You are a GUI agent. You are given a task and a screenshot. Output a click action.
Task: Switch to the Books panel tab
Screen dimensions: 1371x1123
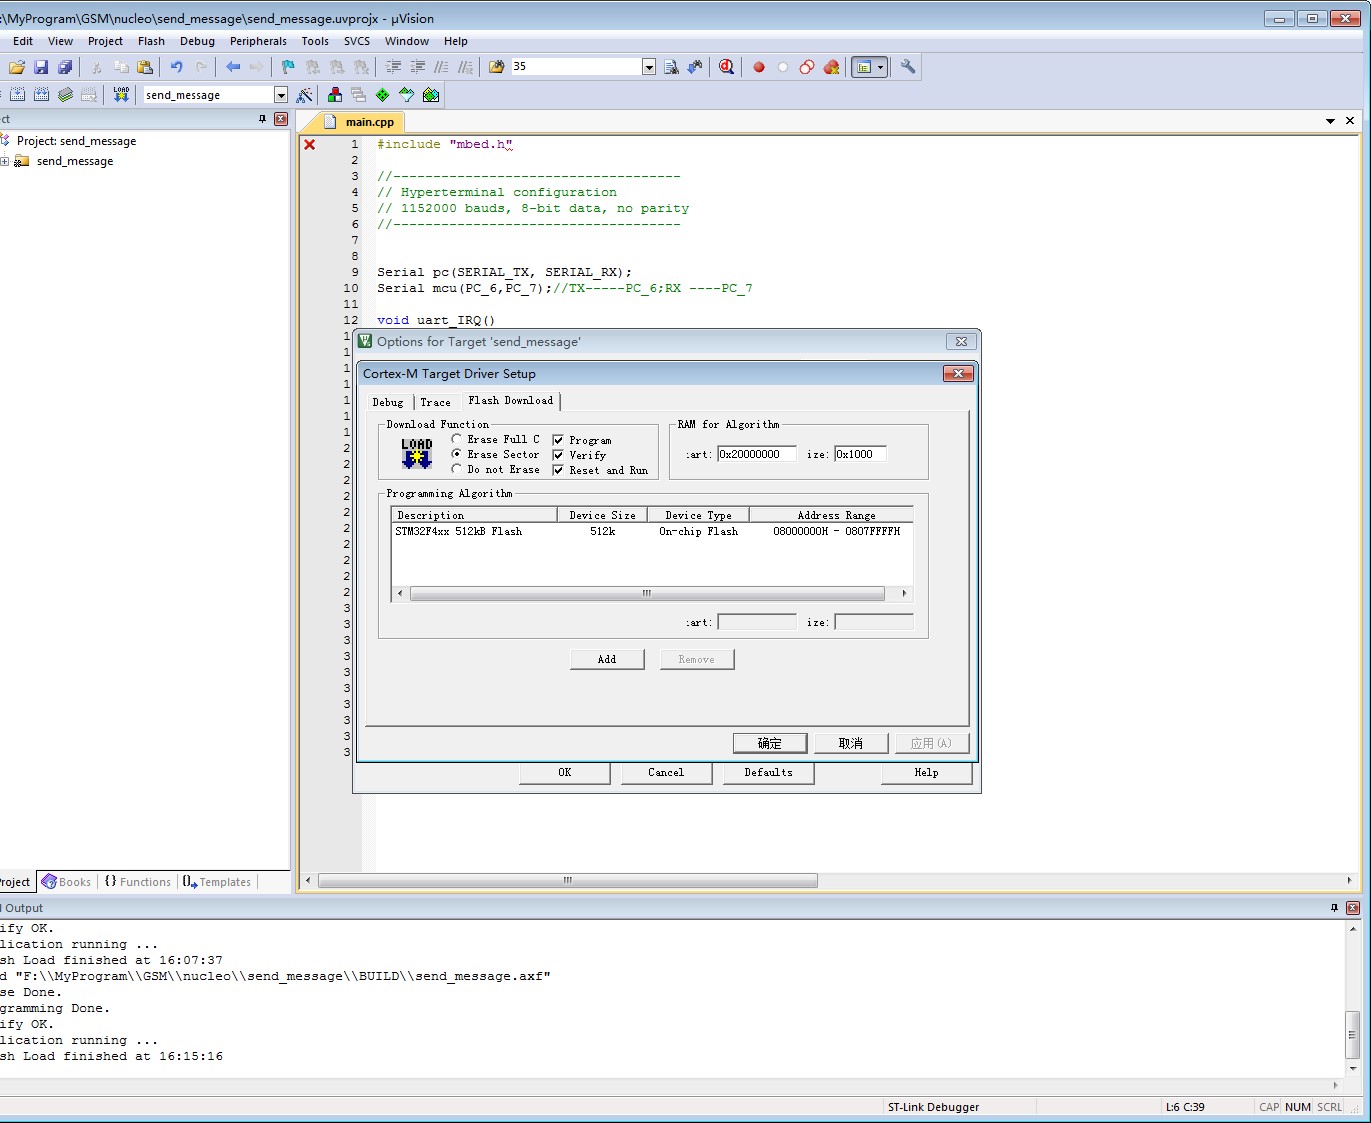pos(66,882)
